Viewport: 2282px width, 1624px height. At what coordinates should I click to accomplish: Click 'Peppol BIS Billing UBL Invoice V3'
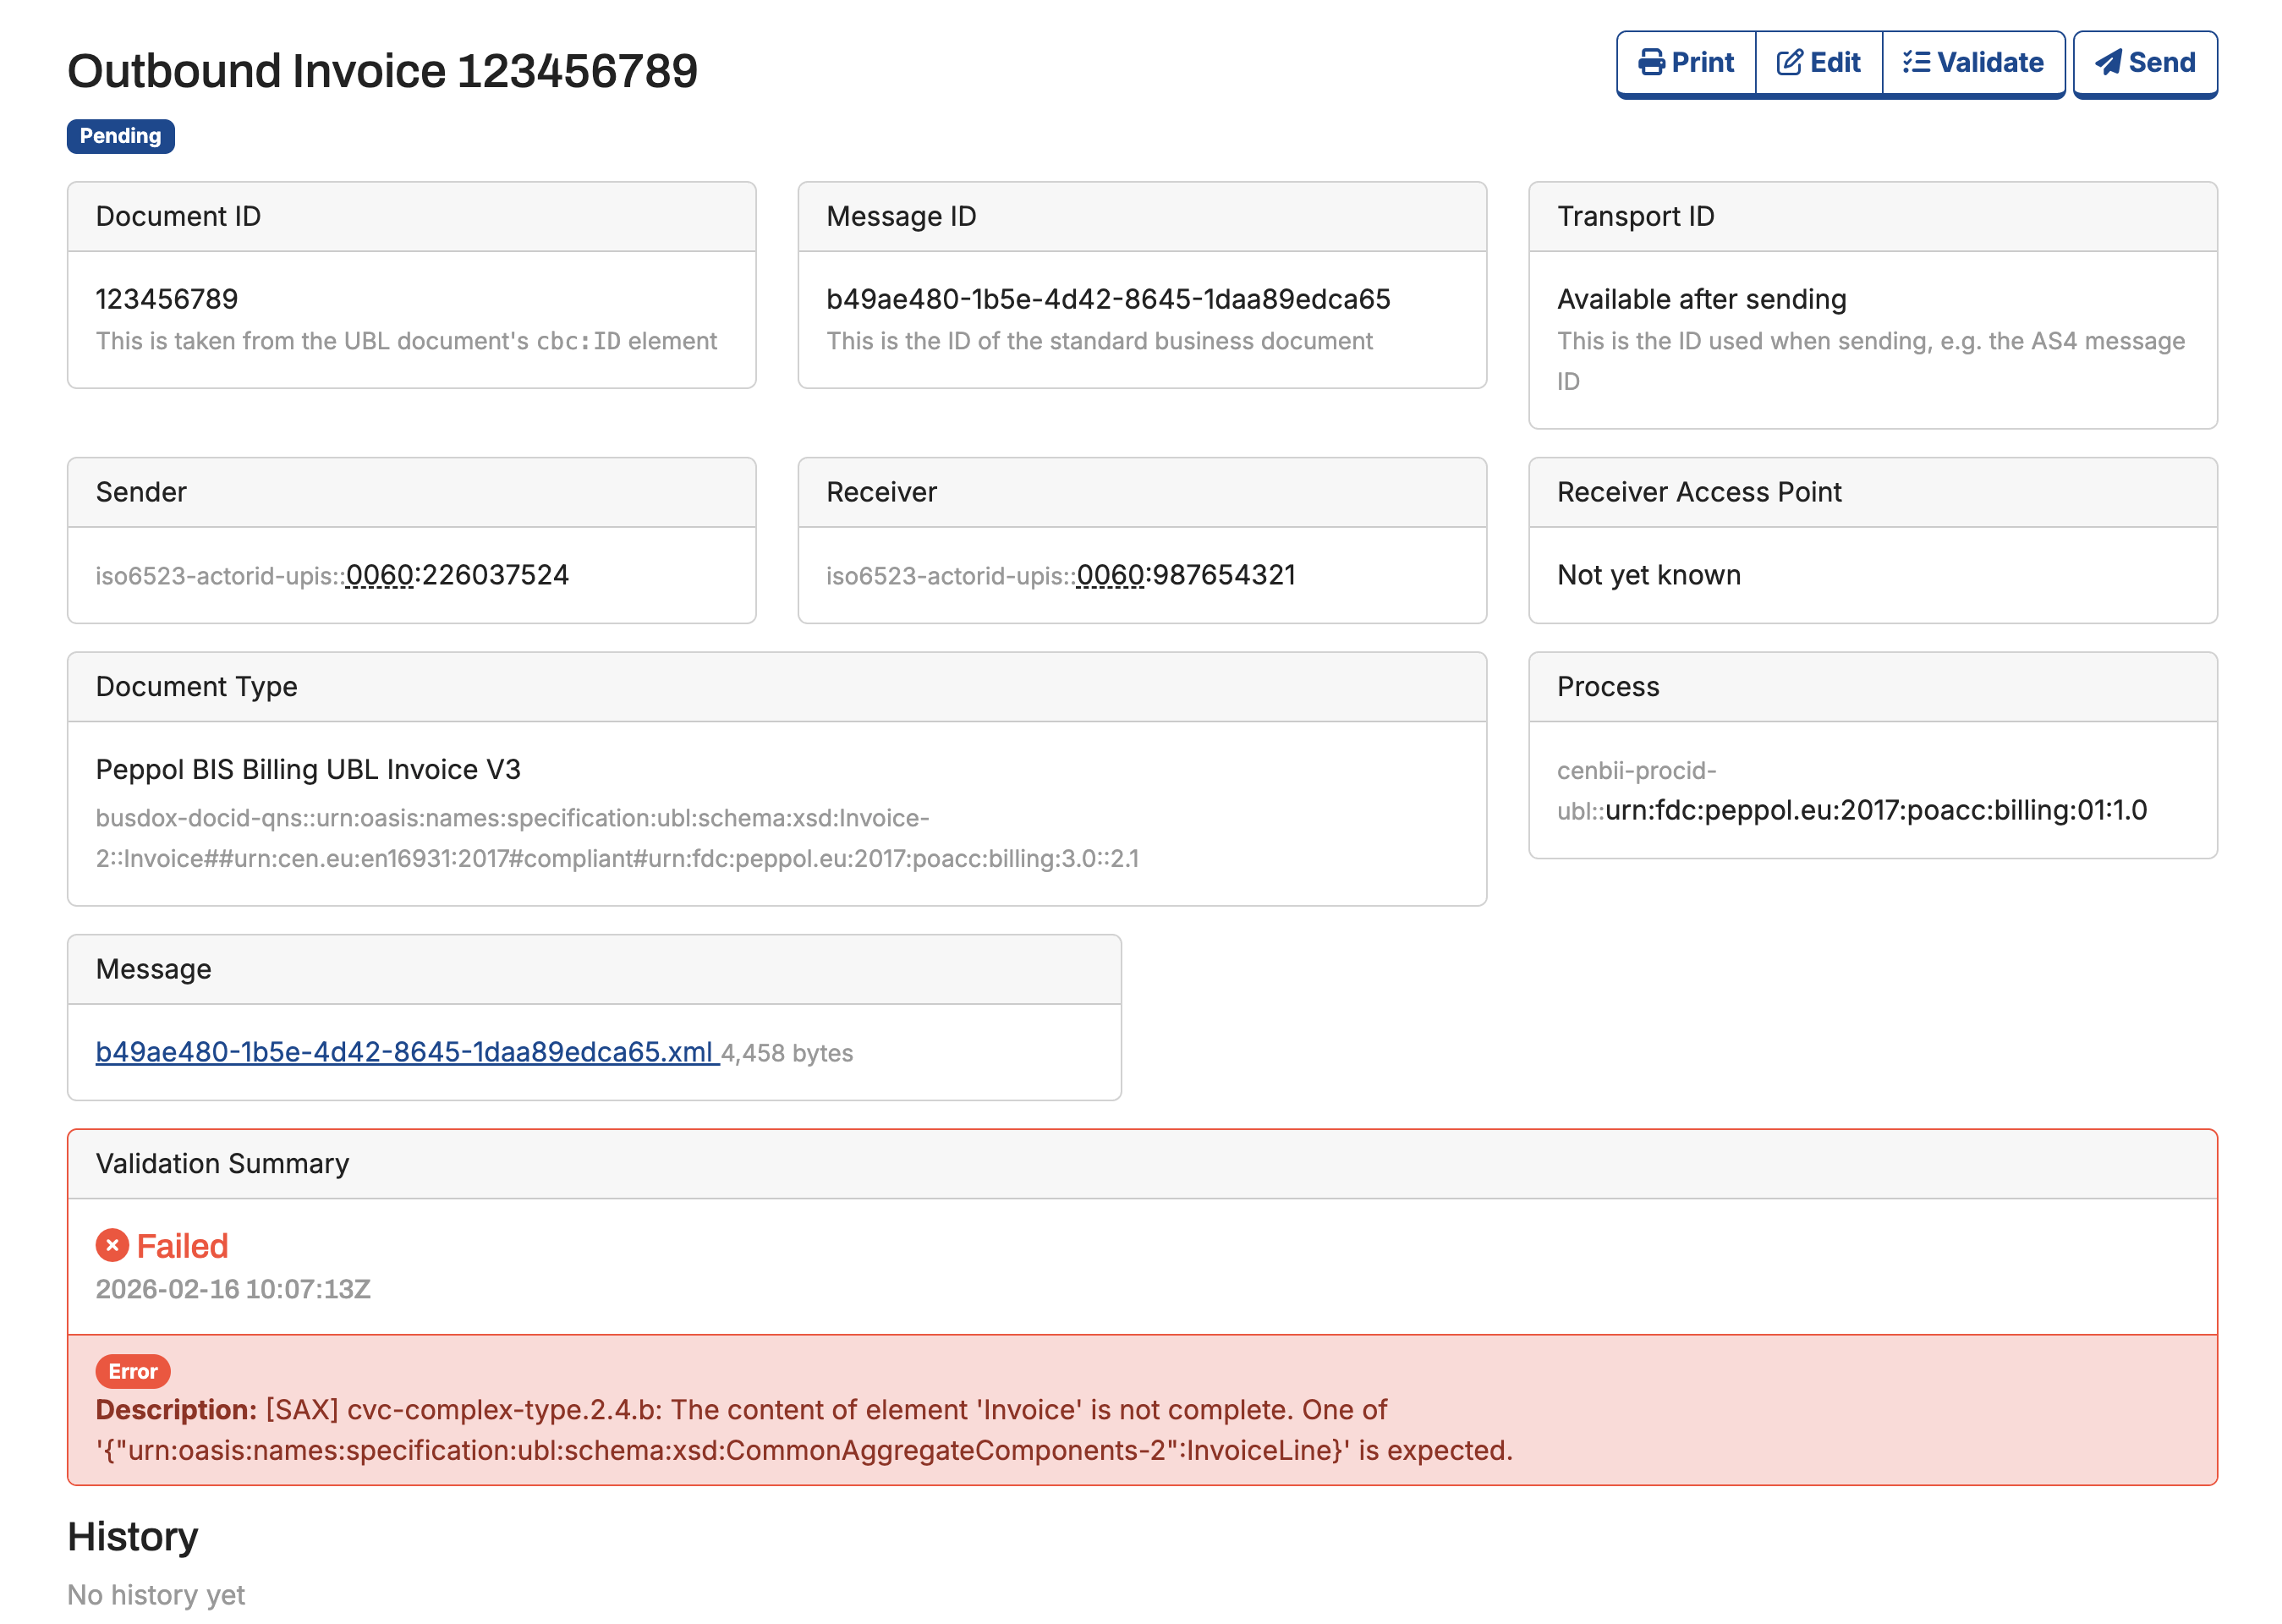pyautogui.click(x=308, y=769)
